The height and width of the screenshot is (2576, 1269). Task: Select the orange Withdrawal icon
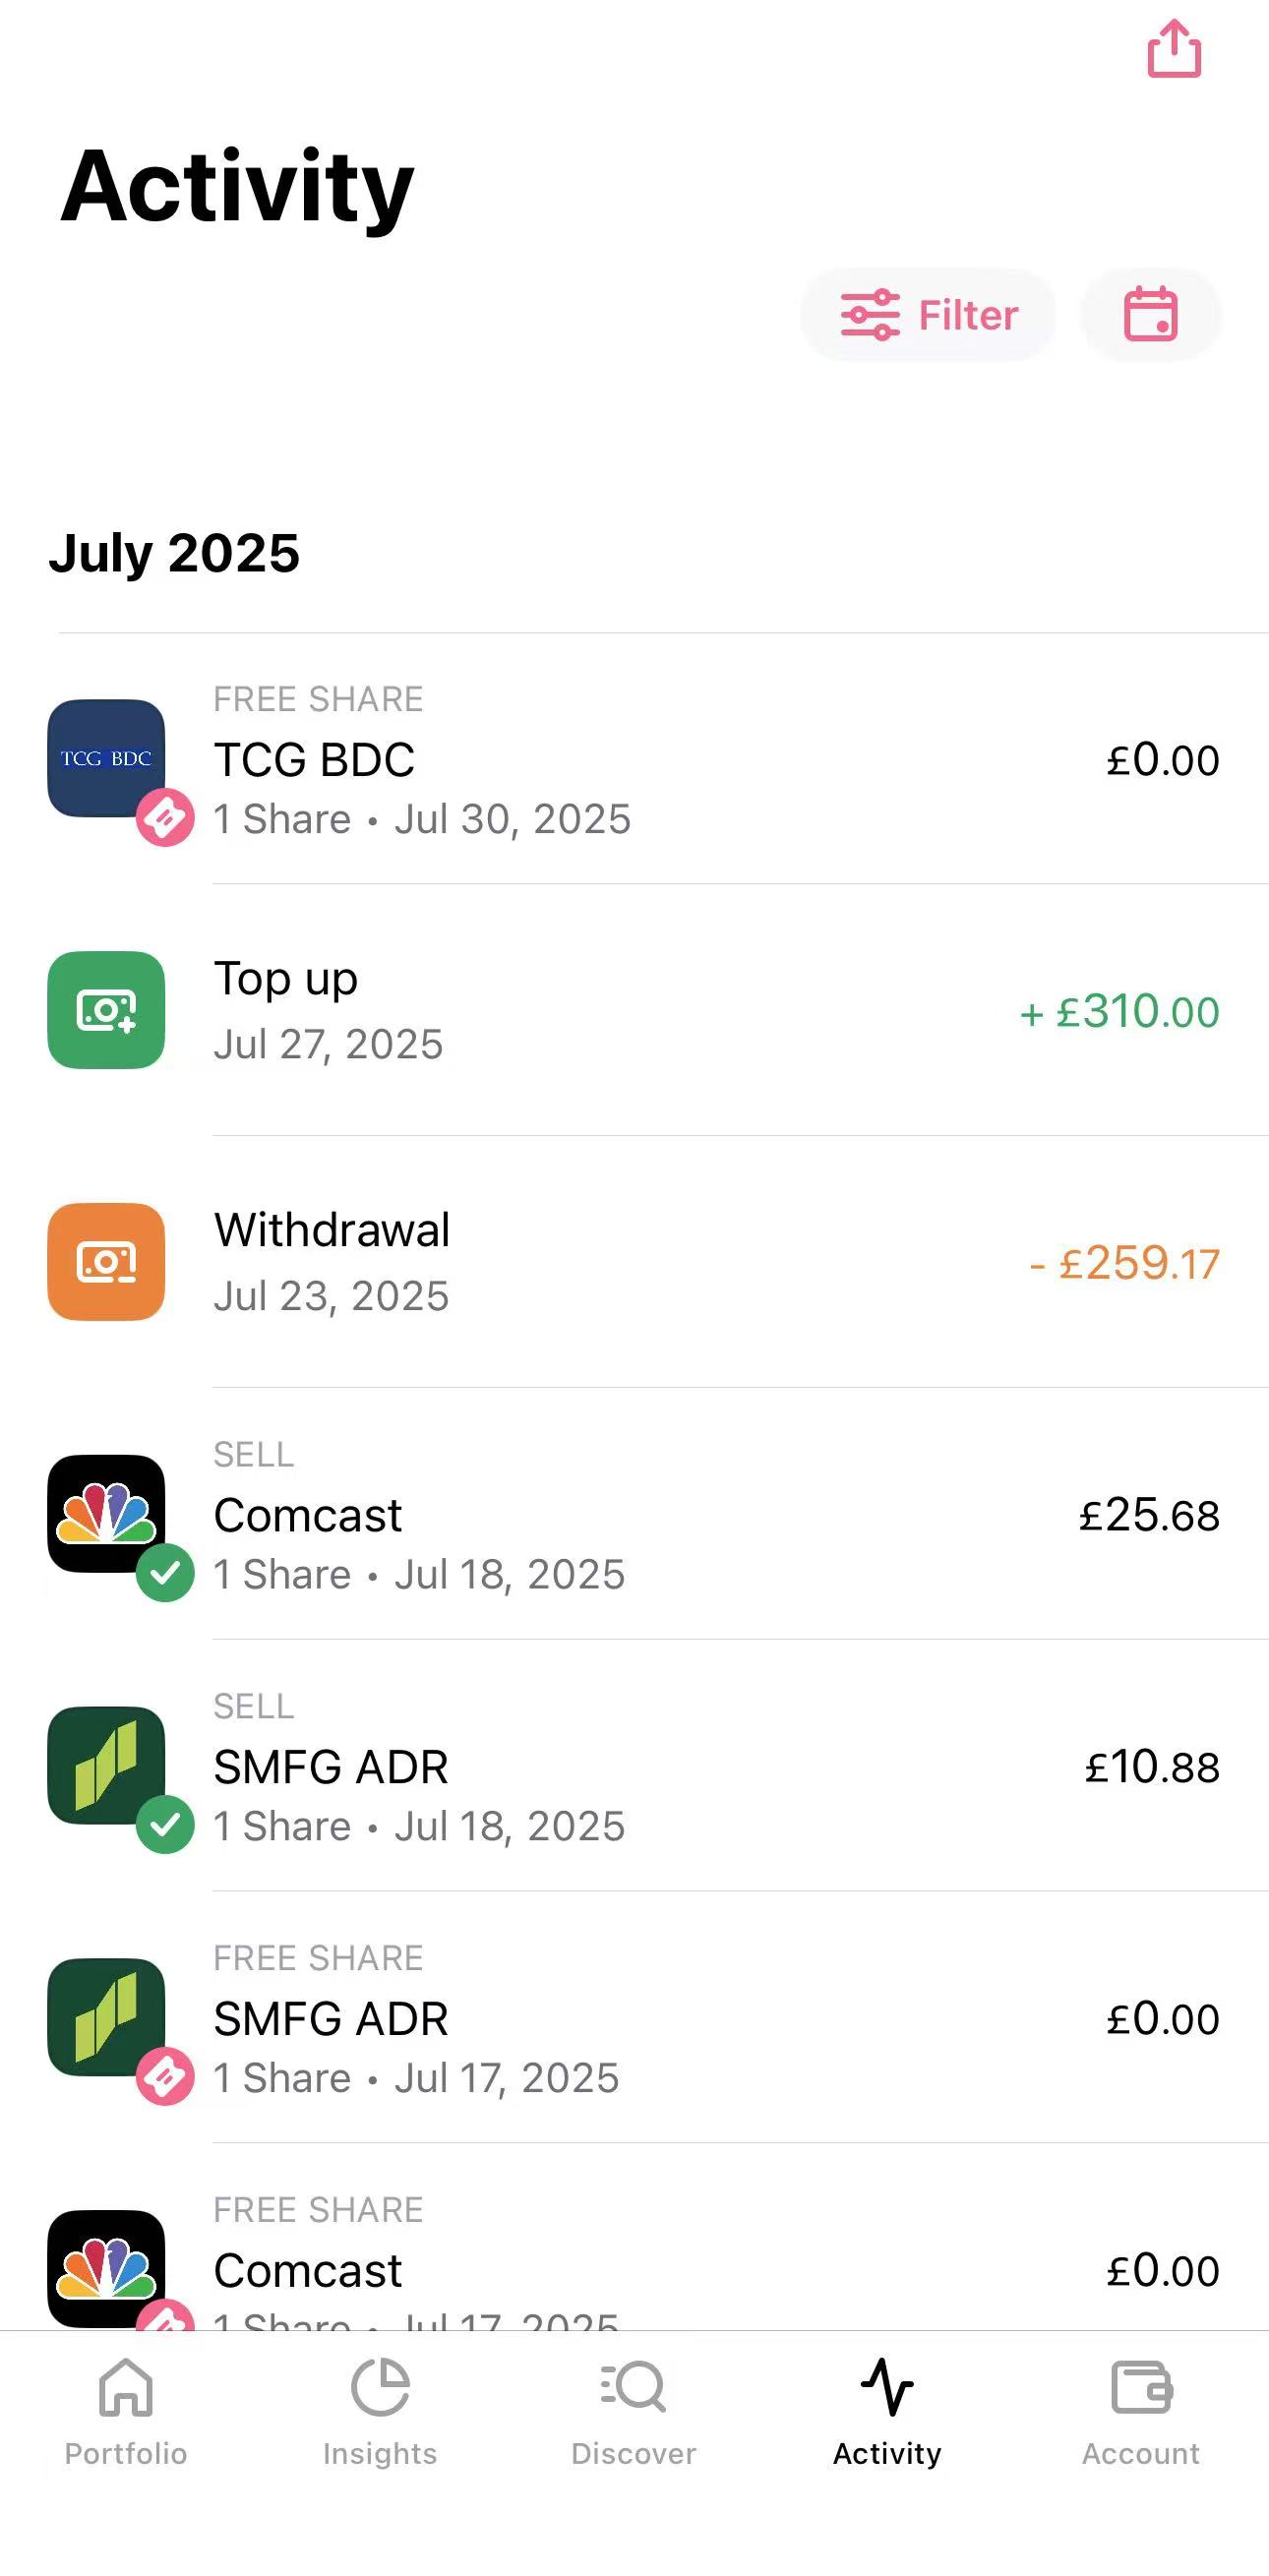point(106,1262)
